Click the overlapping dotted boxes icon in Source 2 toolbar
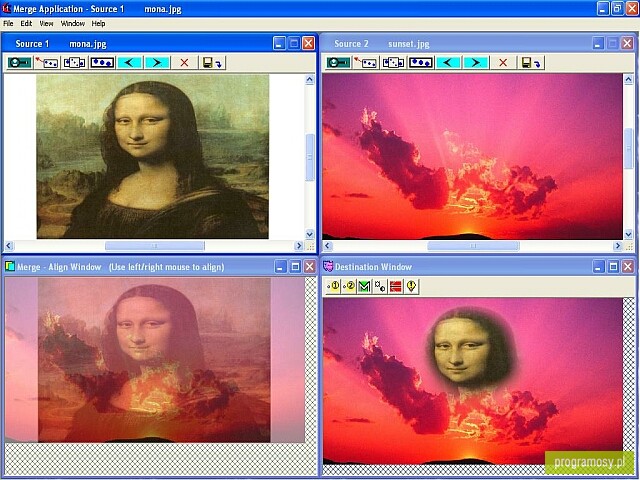 [393, 62]
